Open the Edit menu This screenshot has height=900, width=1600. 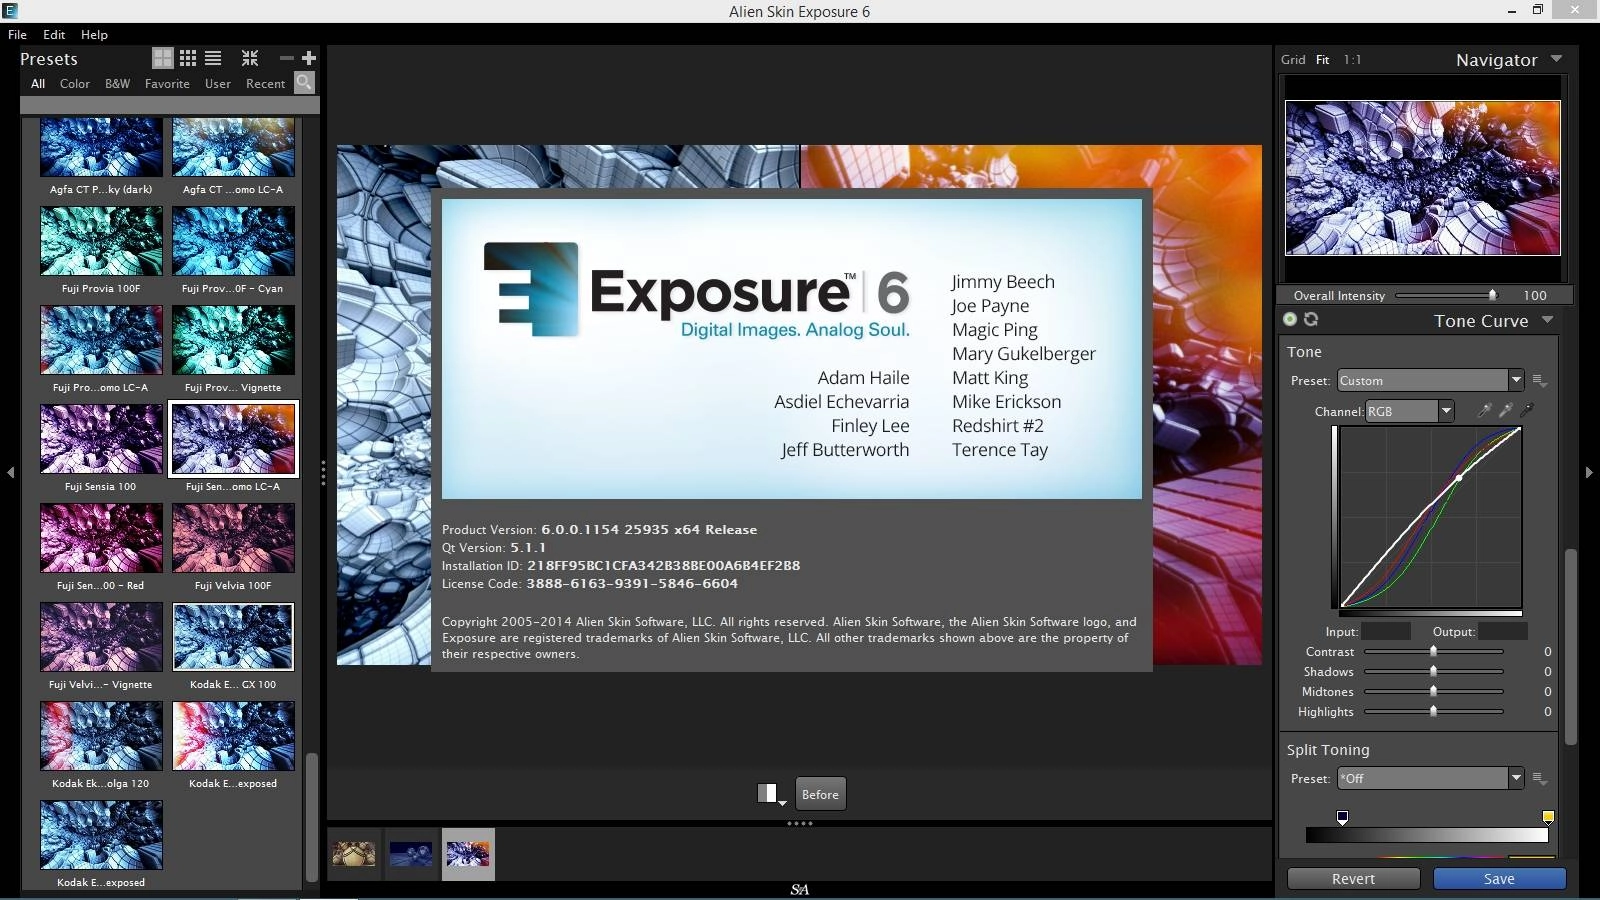54,34
